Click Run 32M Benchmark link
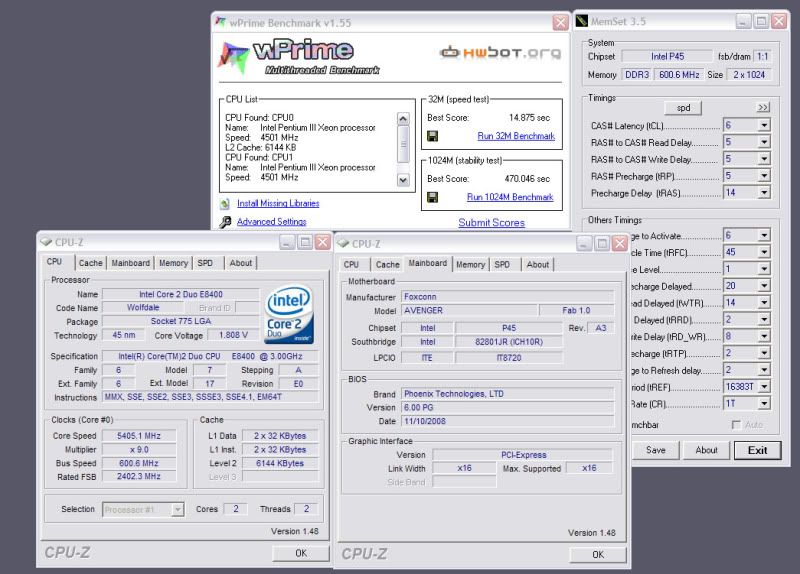 [516, 136]
